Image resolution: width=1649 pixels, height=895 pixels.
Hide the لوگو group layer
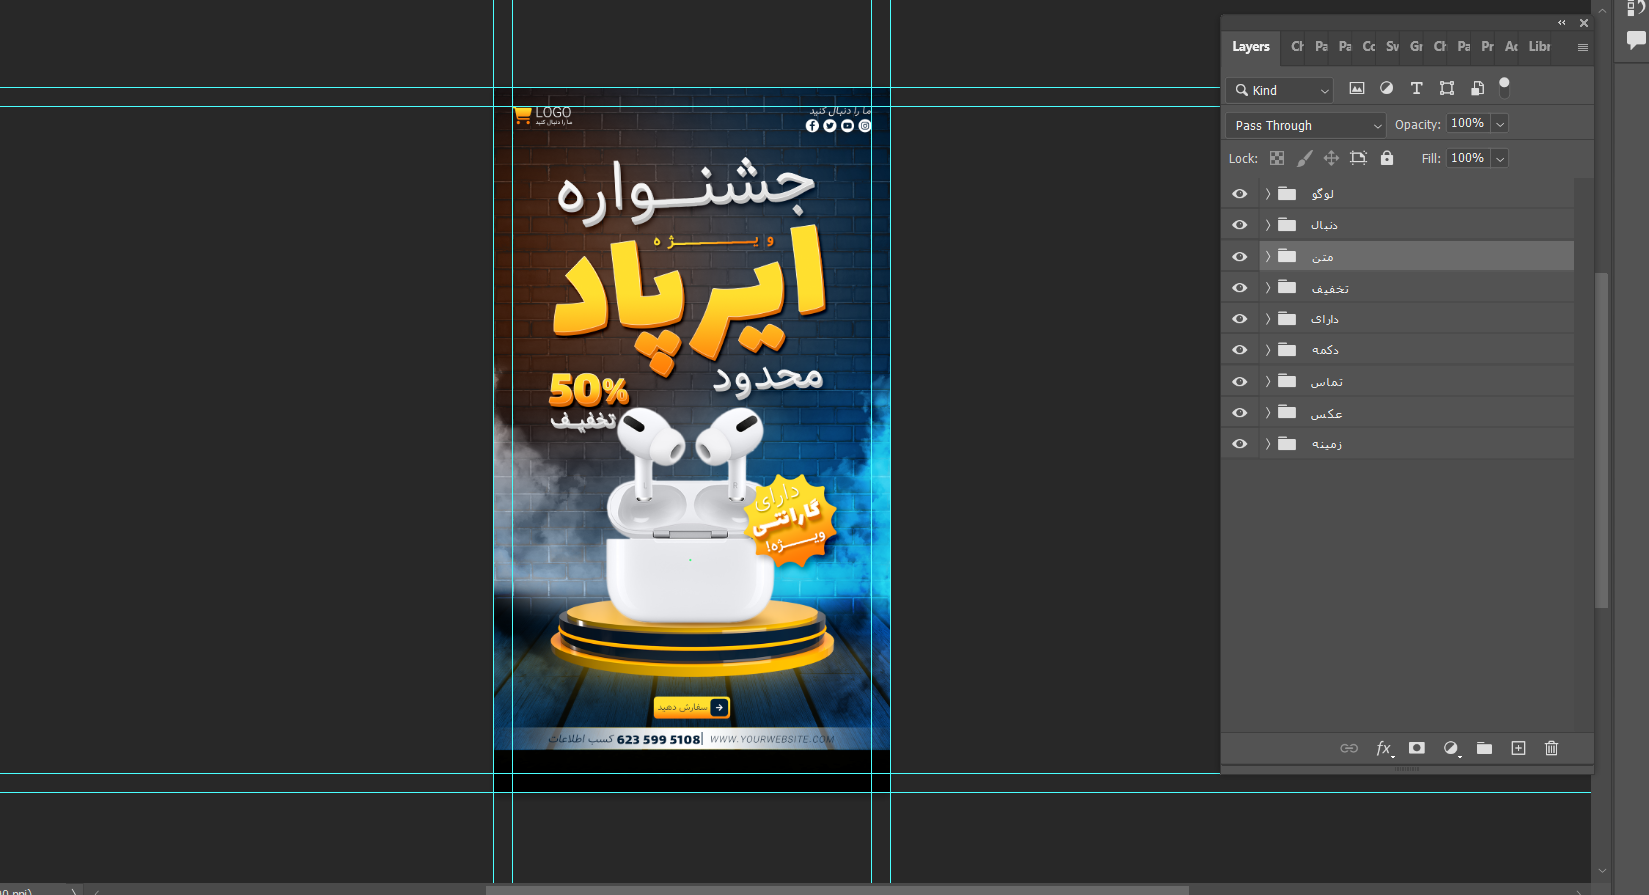click(1240, 194)
